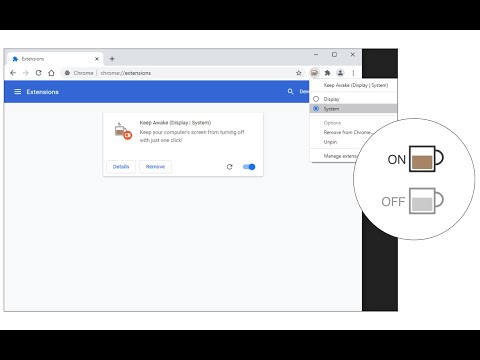The image size is (480, 360).
Task: Choose Unpin from the context menu
Action: point(330,142)
